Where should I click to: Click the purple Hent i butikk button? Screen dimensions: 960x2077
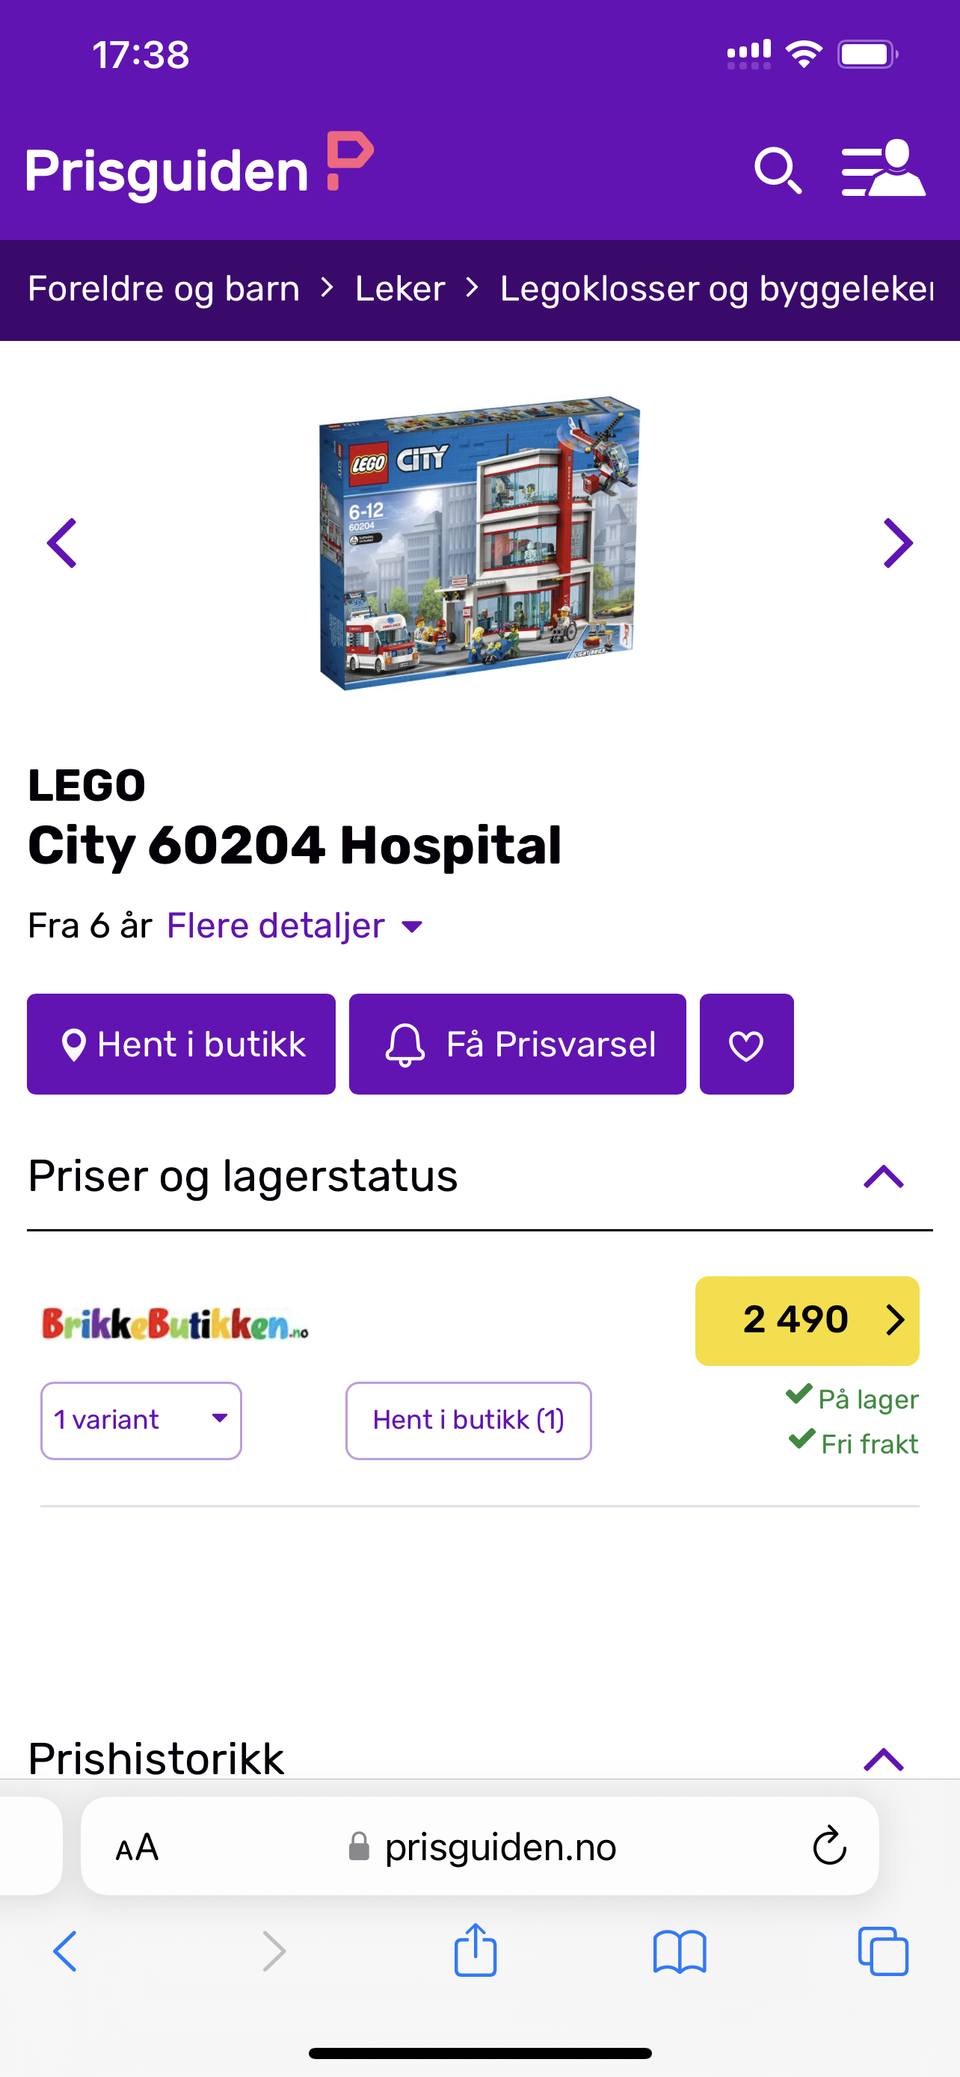[x=181, y=1044]
